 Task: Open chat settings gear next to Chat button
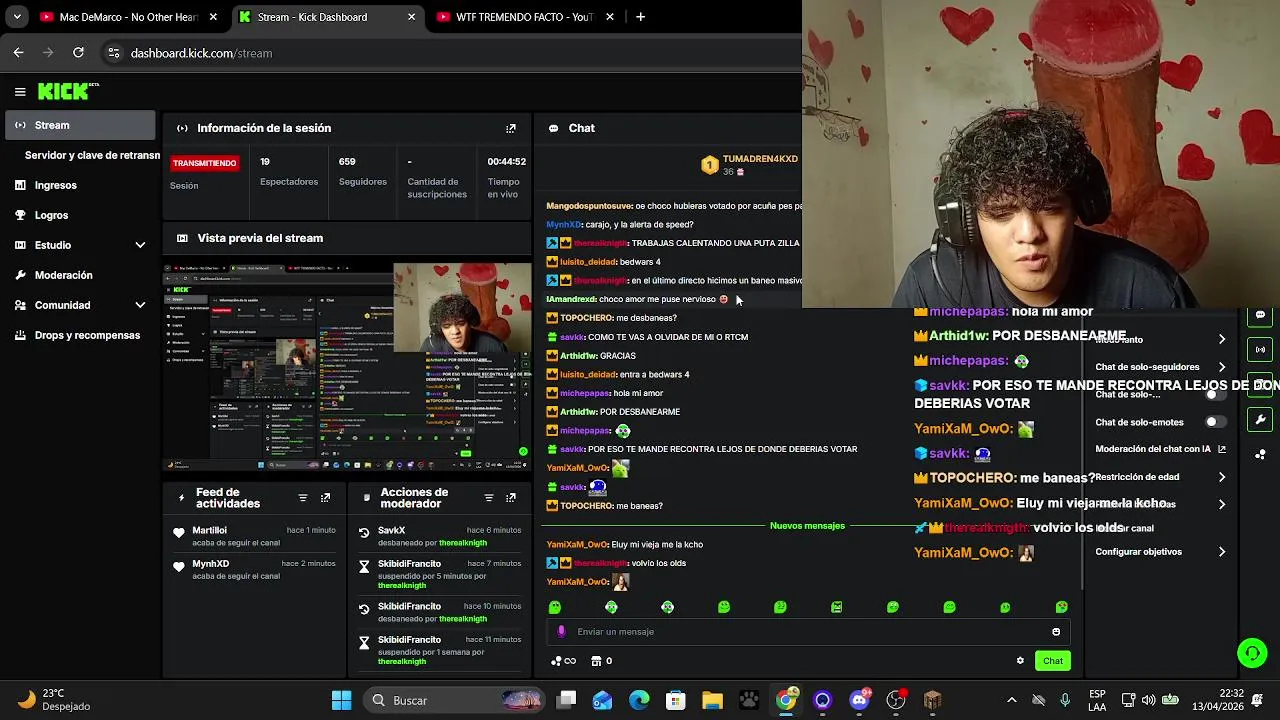(1020, 660)
